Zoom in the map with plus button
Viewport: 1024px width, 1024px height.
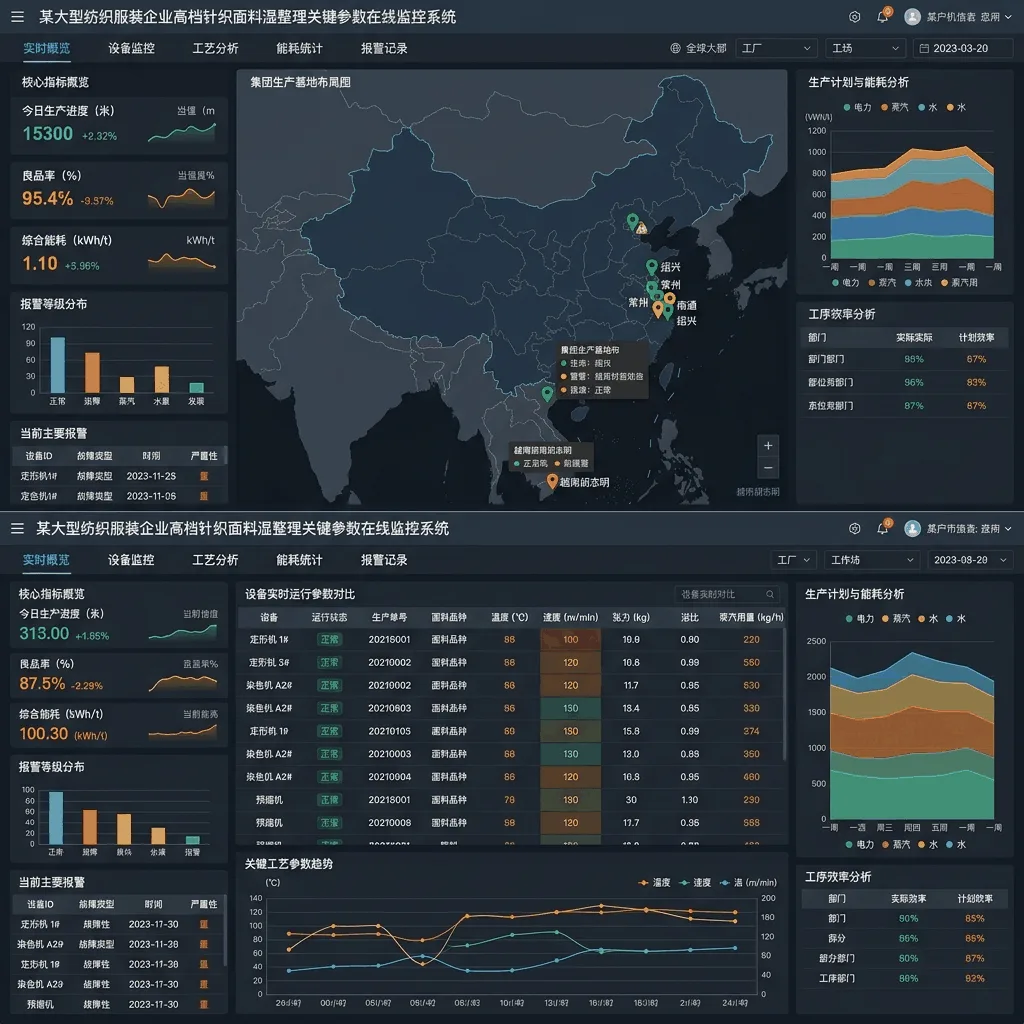pyautogui.click(x=768, y=445)
